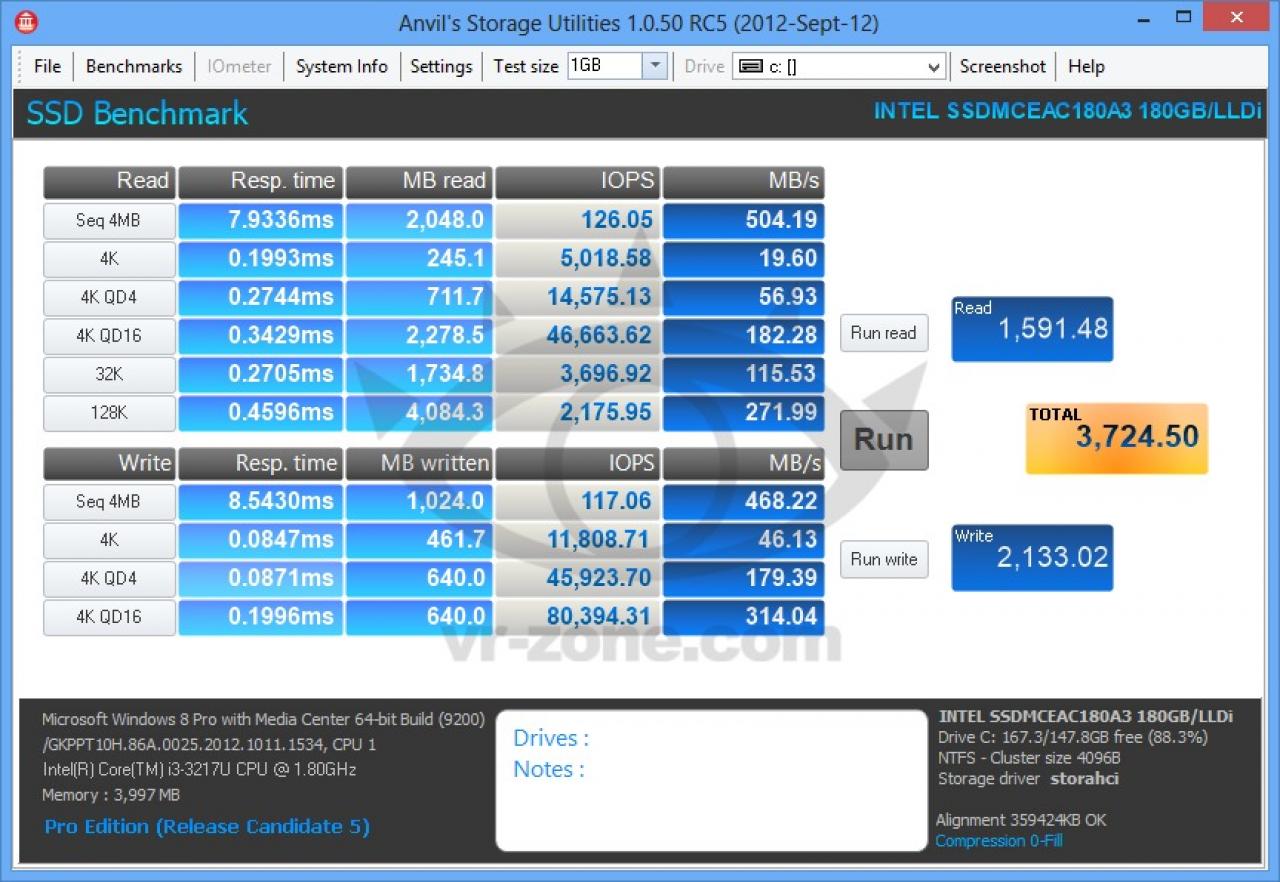Screen dimensions: 1280x882
Task: Click the 2,048.0 MB read value
Action: click(418, 220)
